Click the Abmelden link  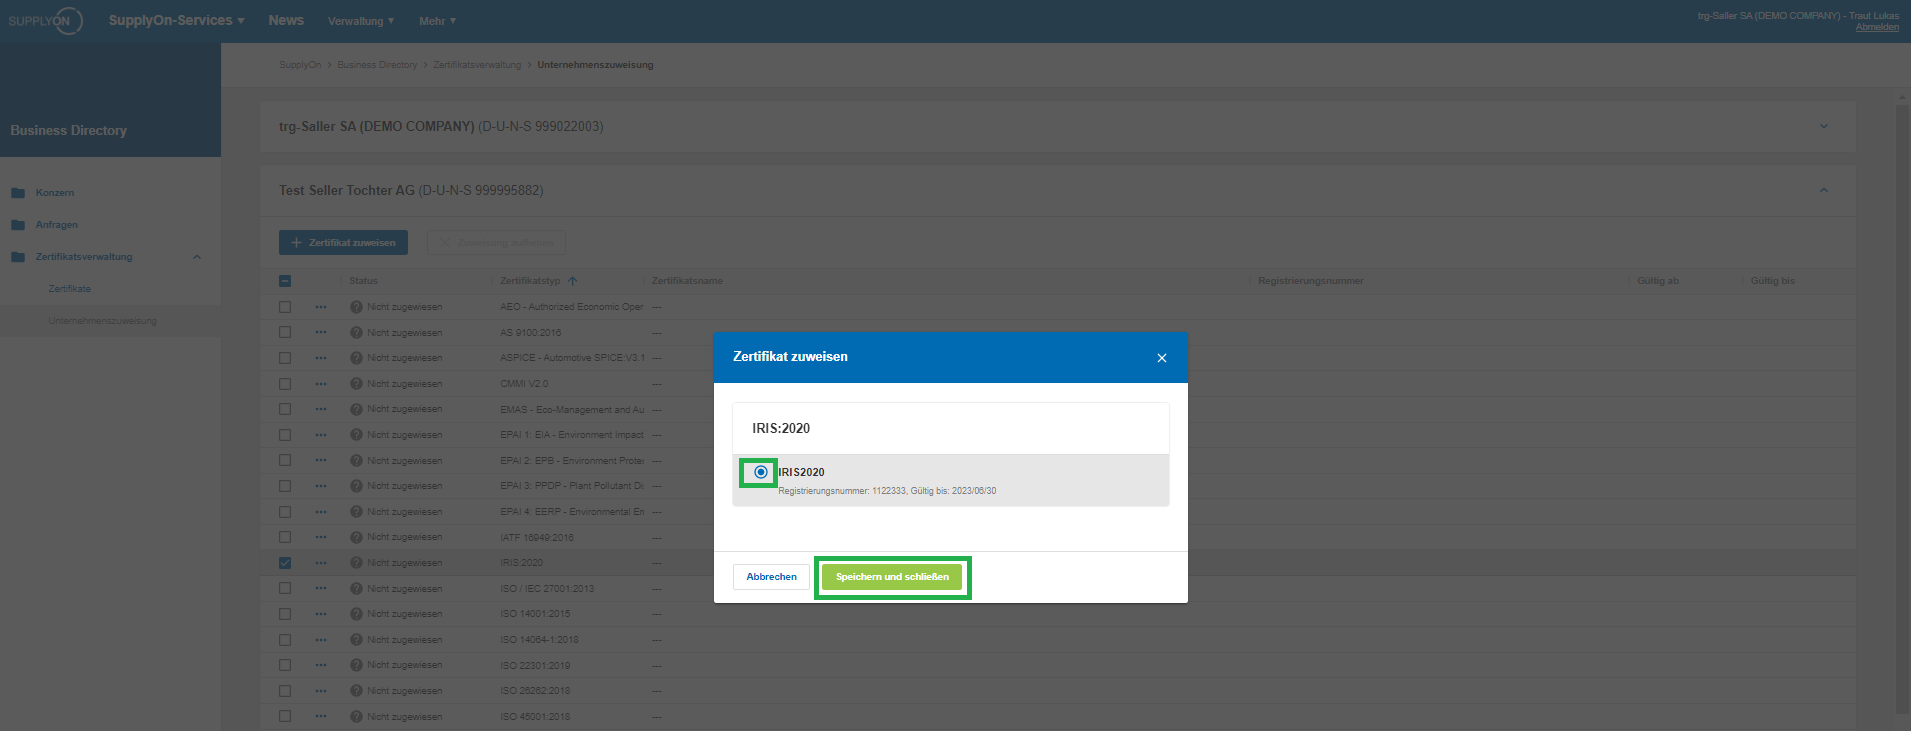(x=1877, y=27)
